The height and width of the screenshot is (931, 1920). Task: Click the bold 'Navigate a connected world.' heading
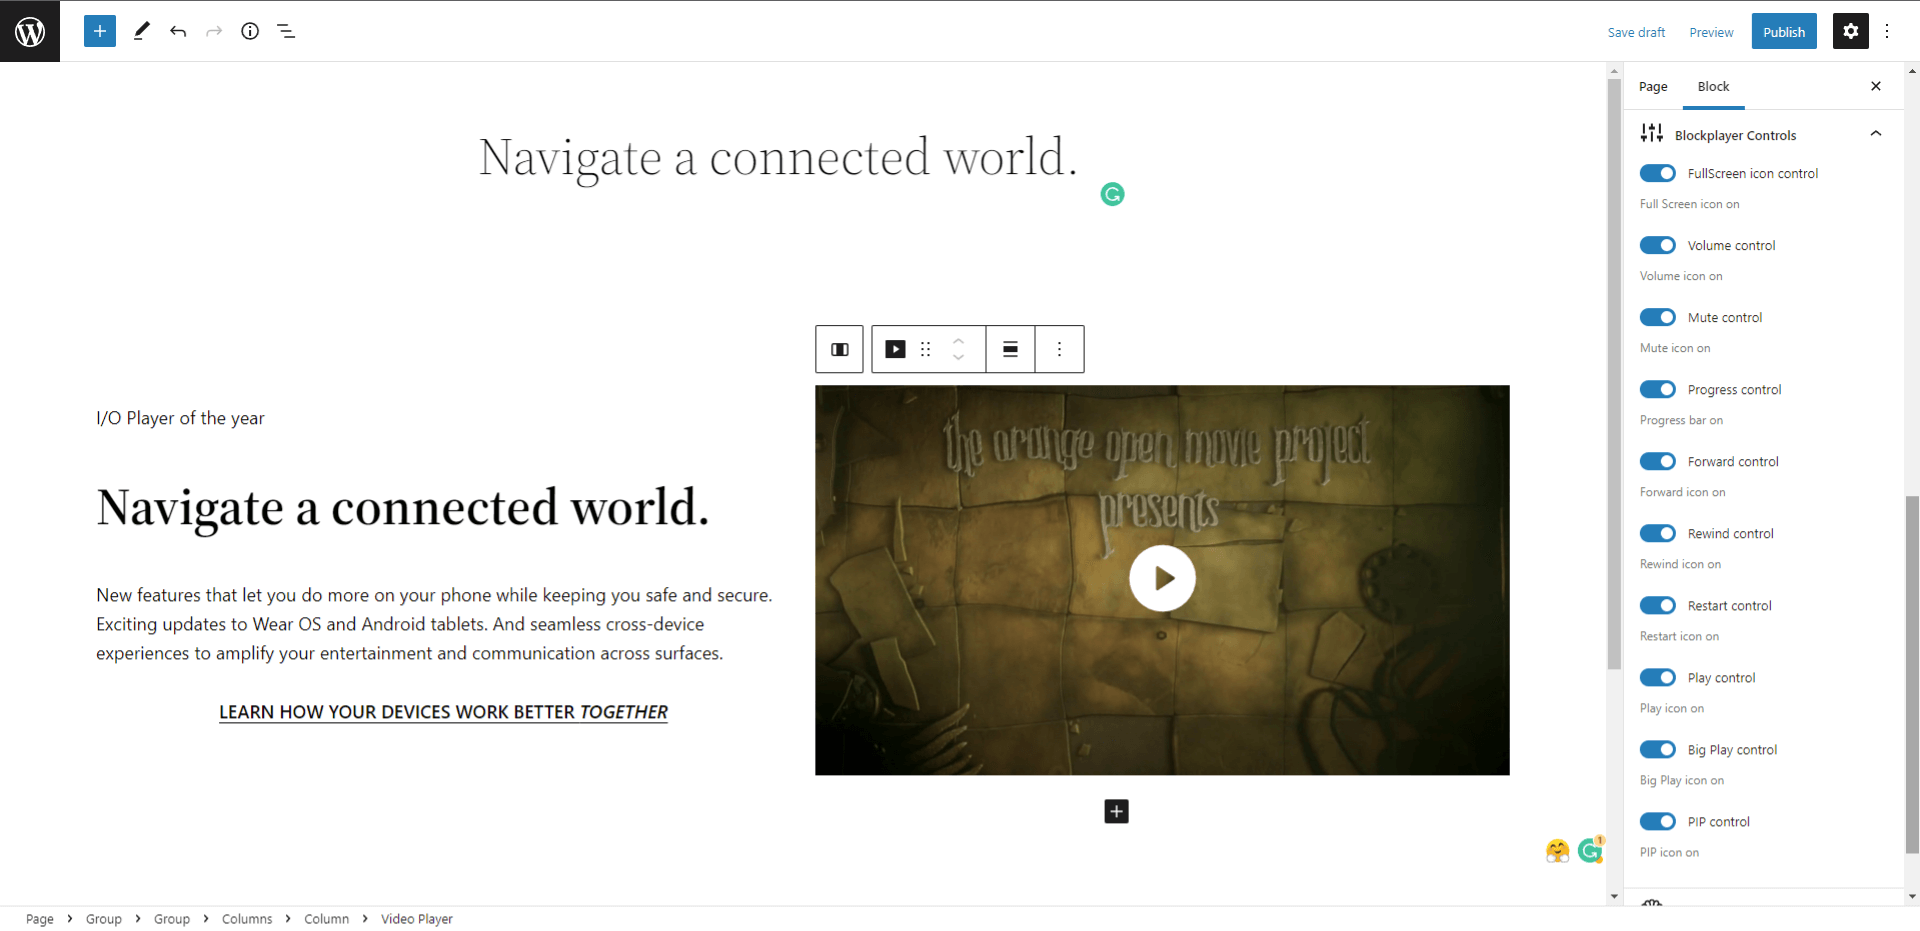(x=403, y=507)
